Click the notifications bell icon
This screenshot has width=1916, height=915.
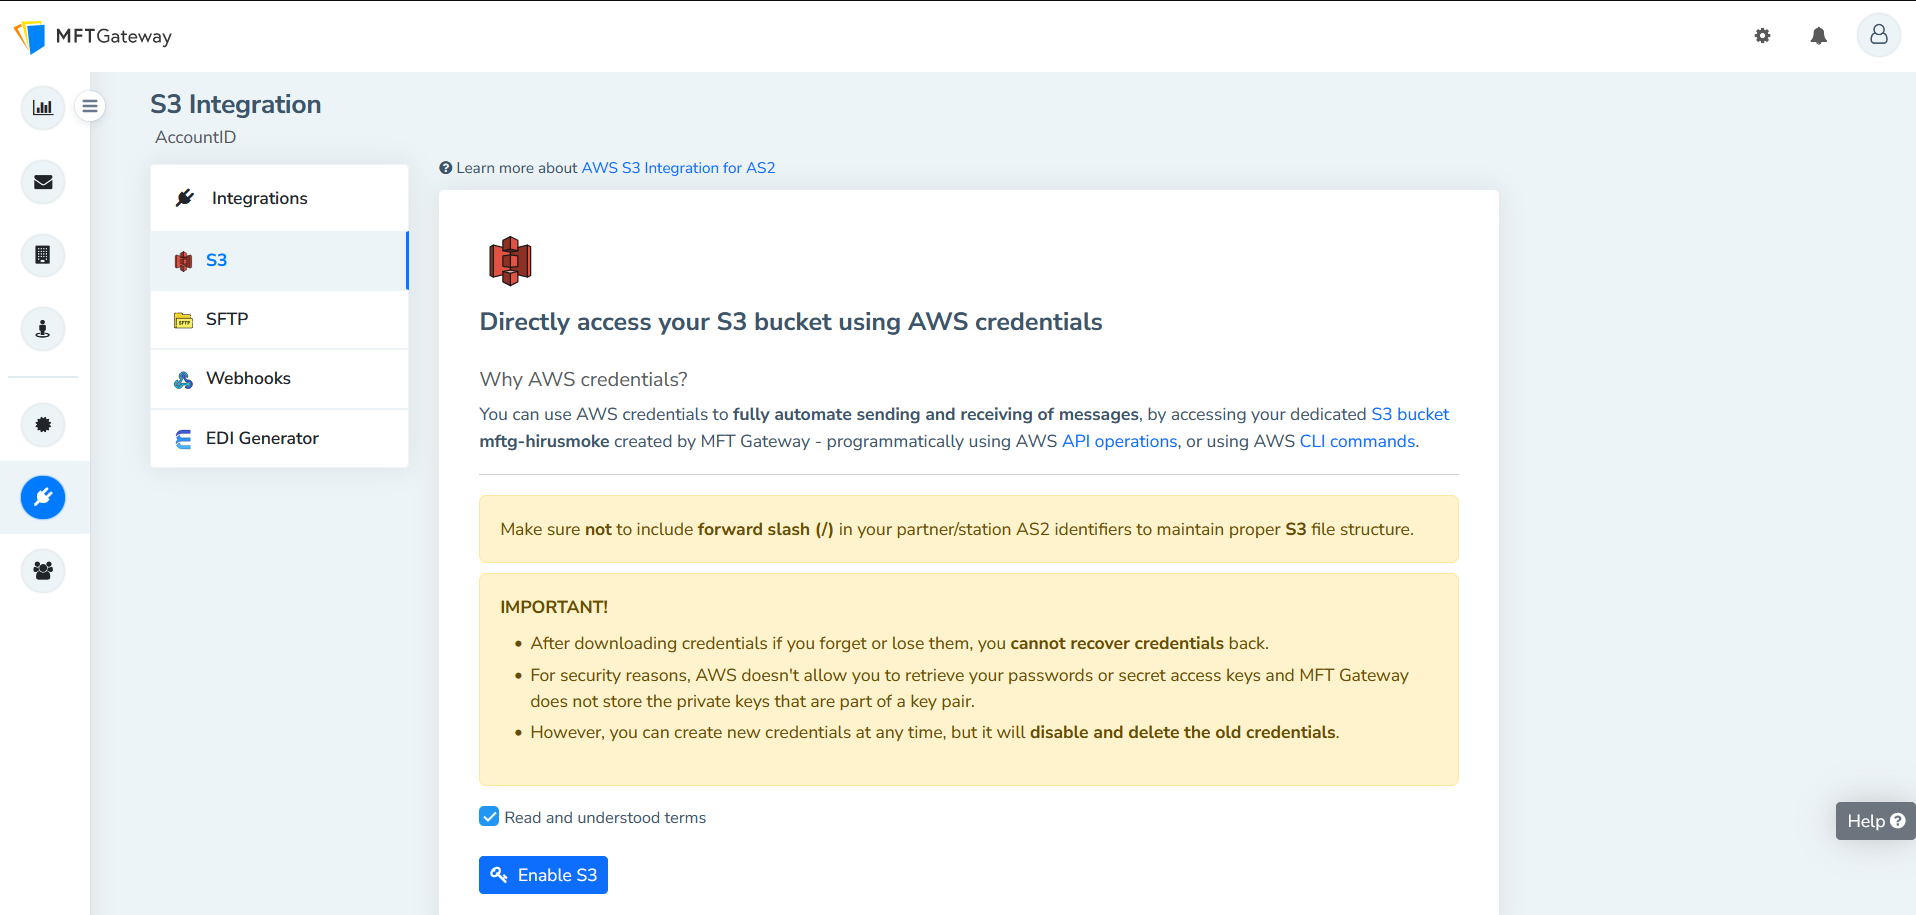[x=1818, y=36]
